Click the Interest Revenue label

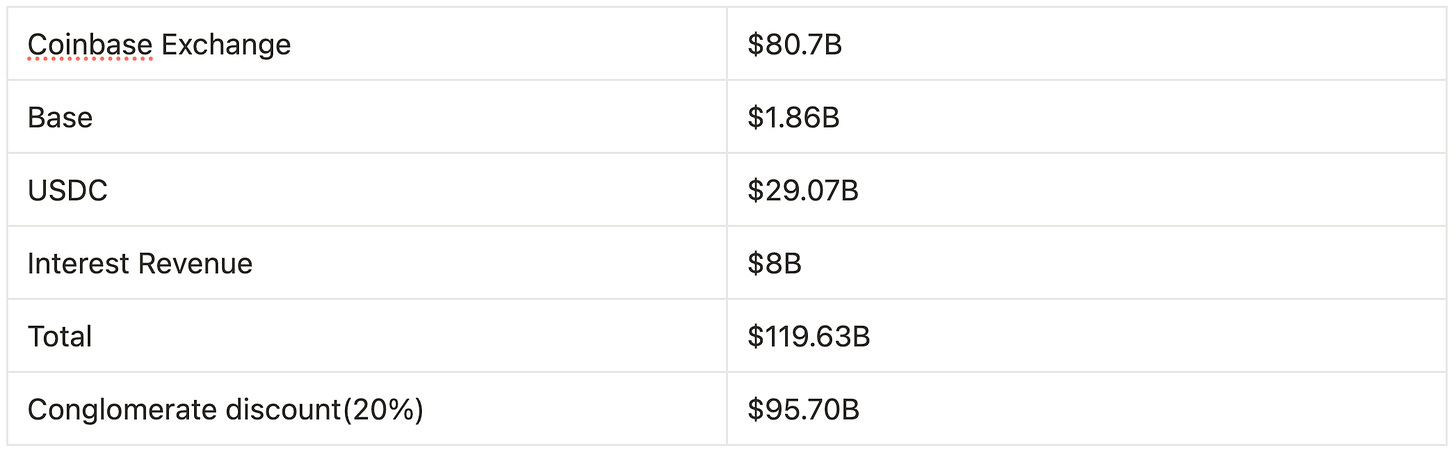140,263
